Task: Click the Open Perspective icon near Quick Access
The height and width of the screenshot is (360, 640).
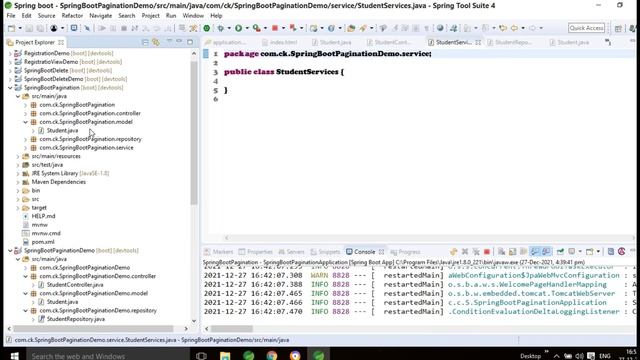Action: tap(618, 28)
